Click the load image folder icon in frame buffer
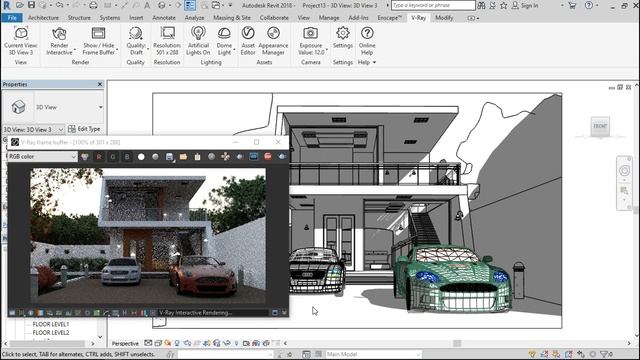Viewport: 640px width, 360px height. point(183,157)
